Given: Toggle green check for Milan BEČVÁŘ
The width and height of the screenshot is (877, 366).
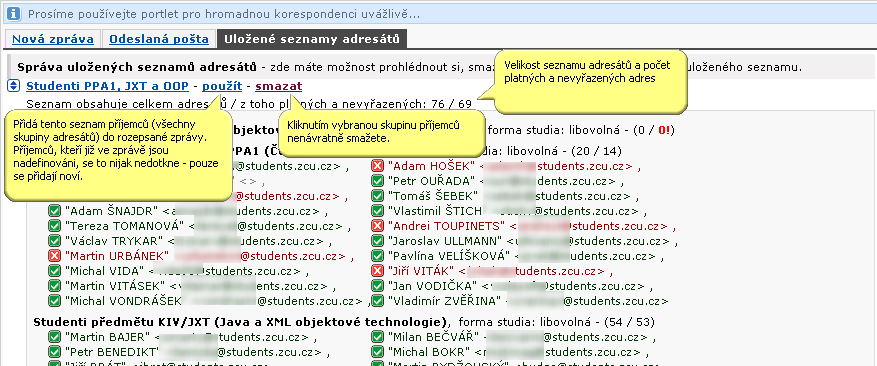Looking at the screenshot, I should coord(378,337).
